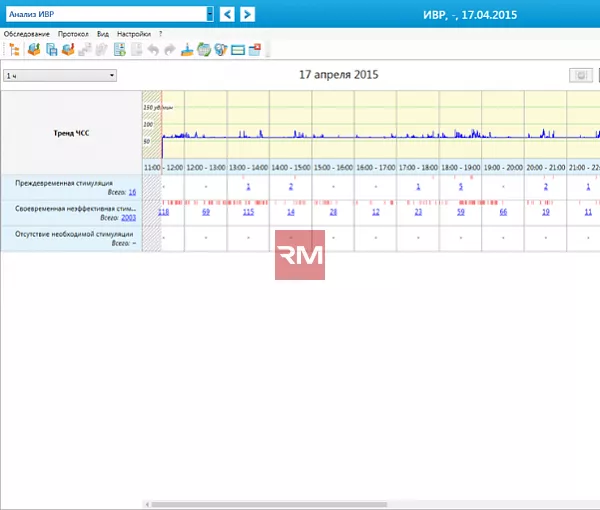Screen dimensions: 600x510
Task: Click the export box icon with red arrow
Action: (x=68, y=50)
